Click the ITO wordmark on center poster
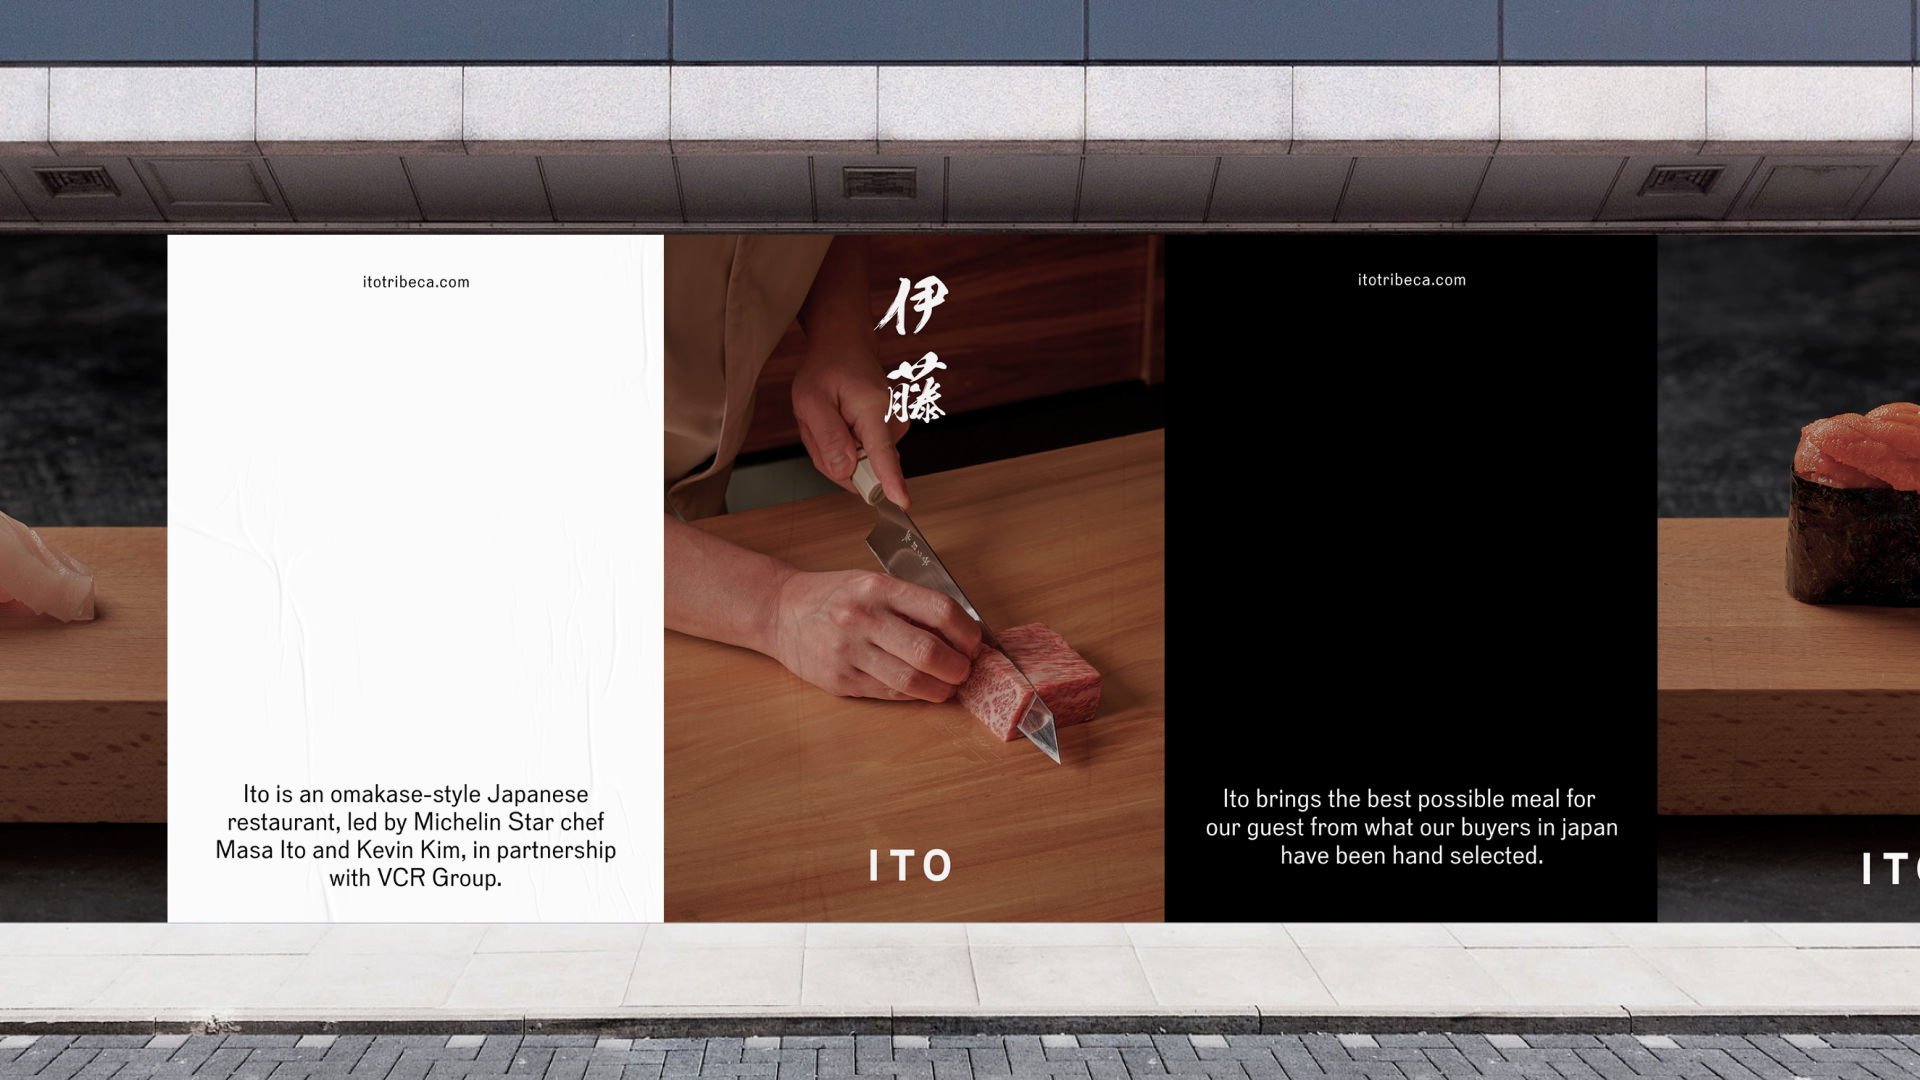The image size is (1920, 1080). [x=910, y=866]
